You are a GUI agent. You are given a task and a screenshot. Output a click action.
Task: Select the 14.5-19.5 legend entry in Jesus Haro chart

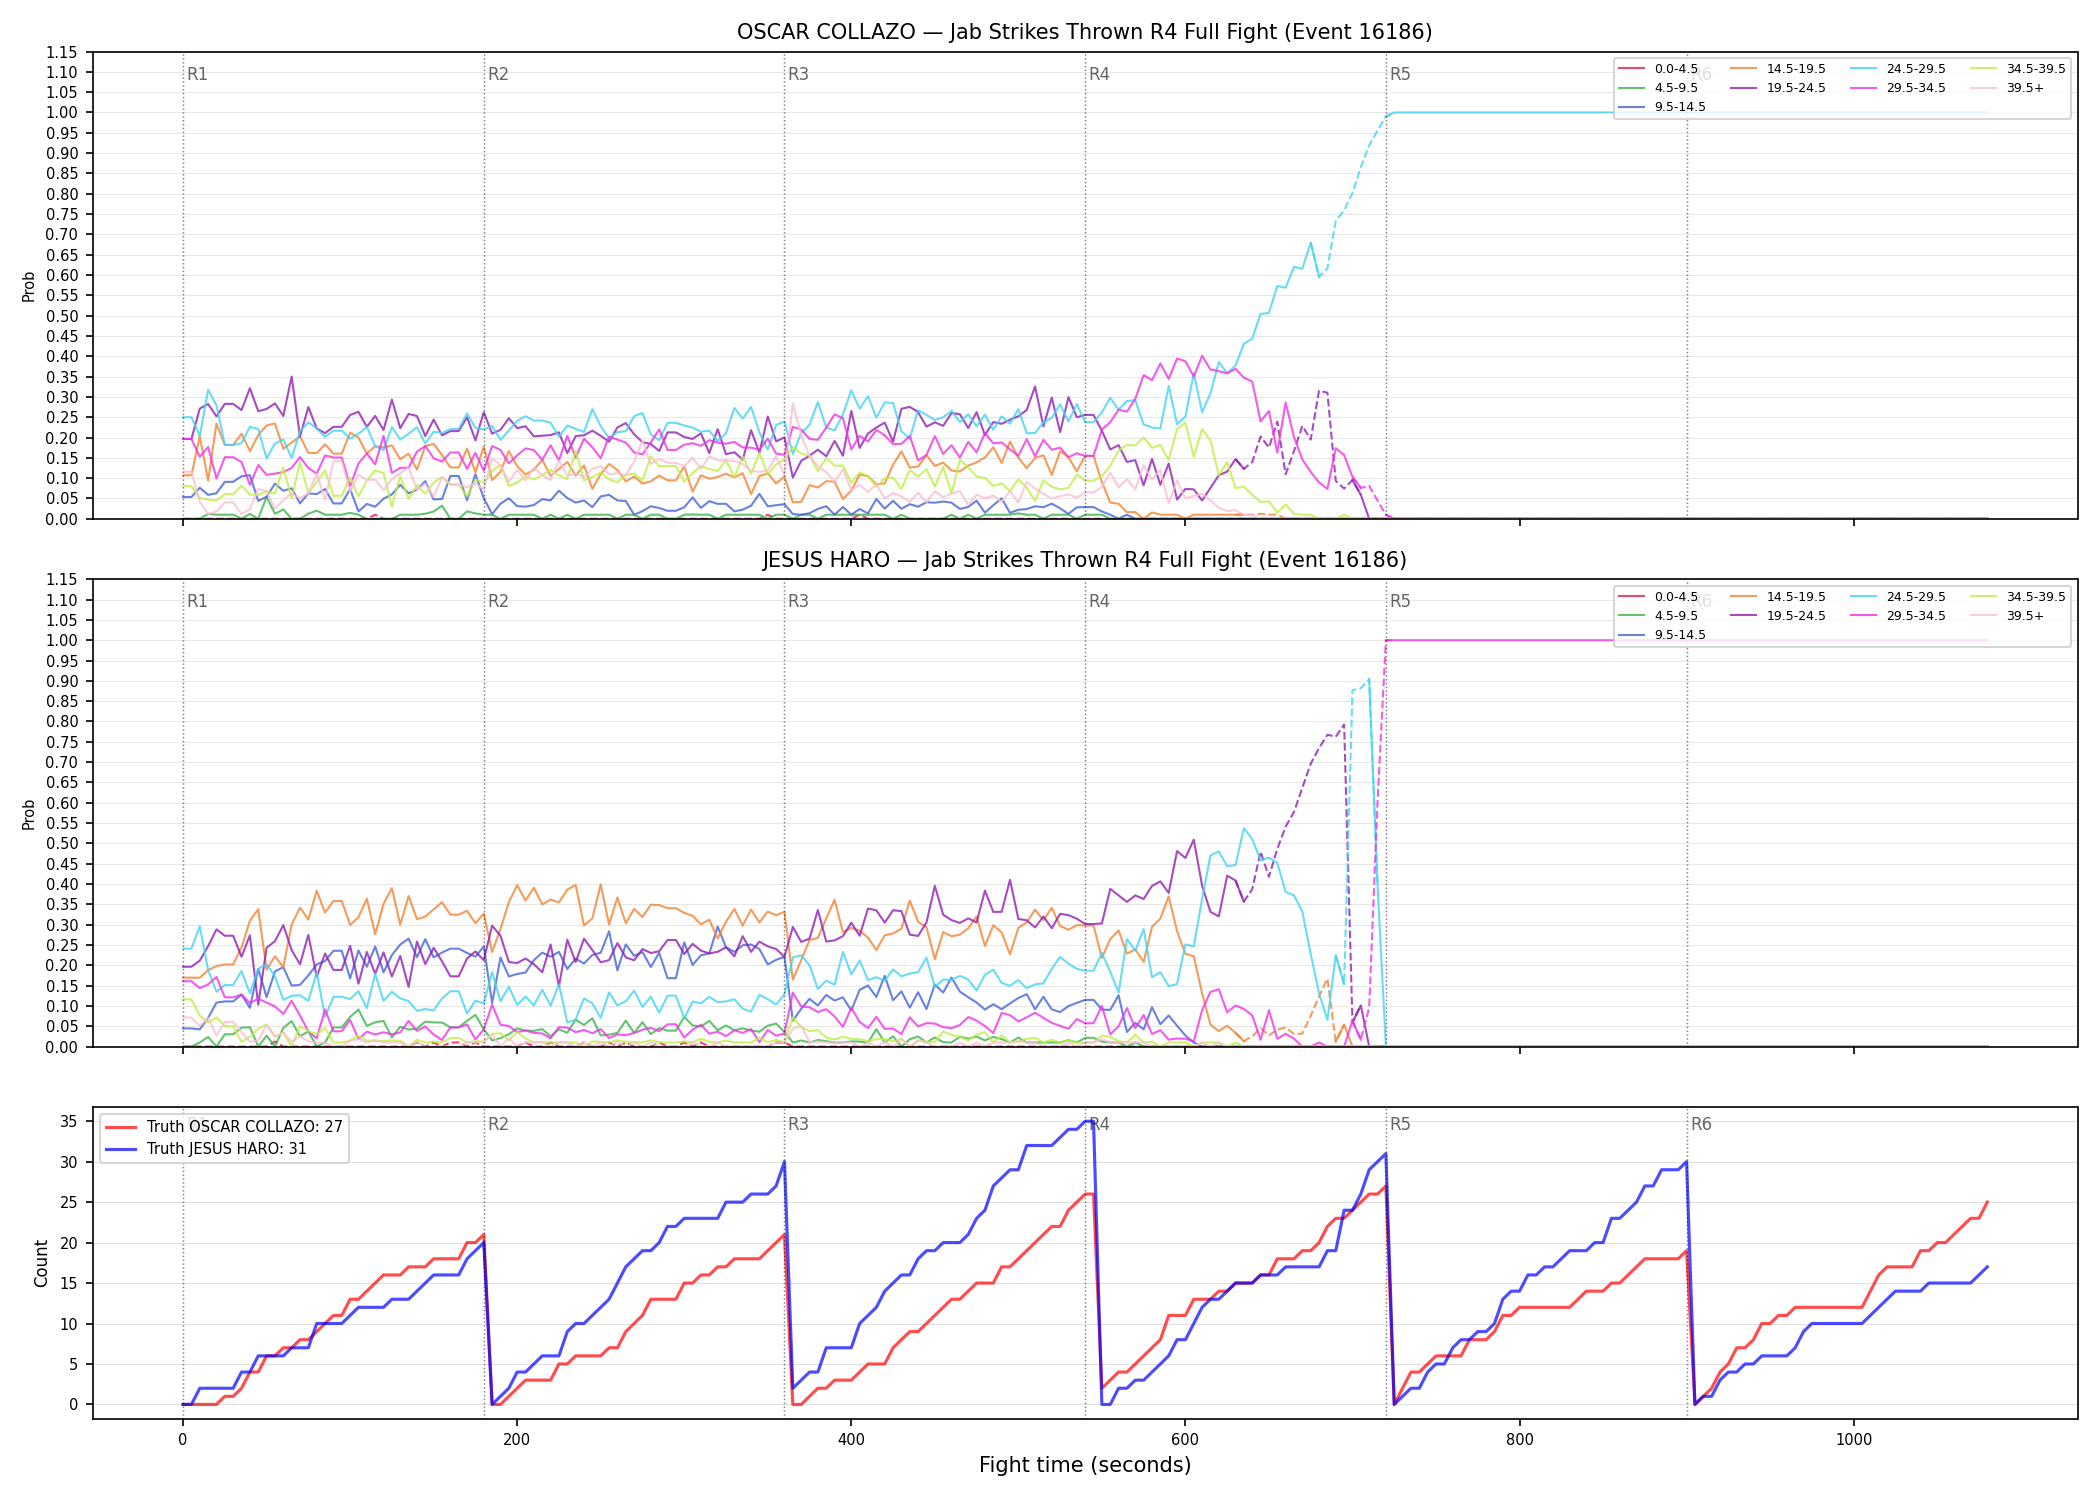[1778, 597]
